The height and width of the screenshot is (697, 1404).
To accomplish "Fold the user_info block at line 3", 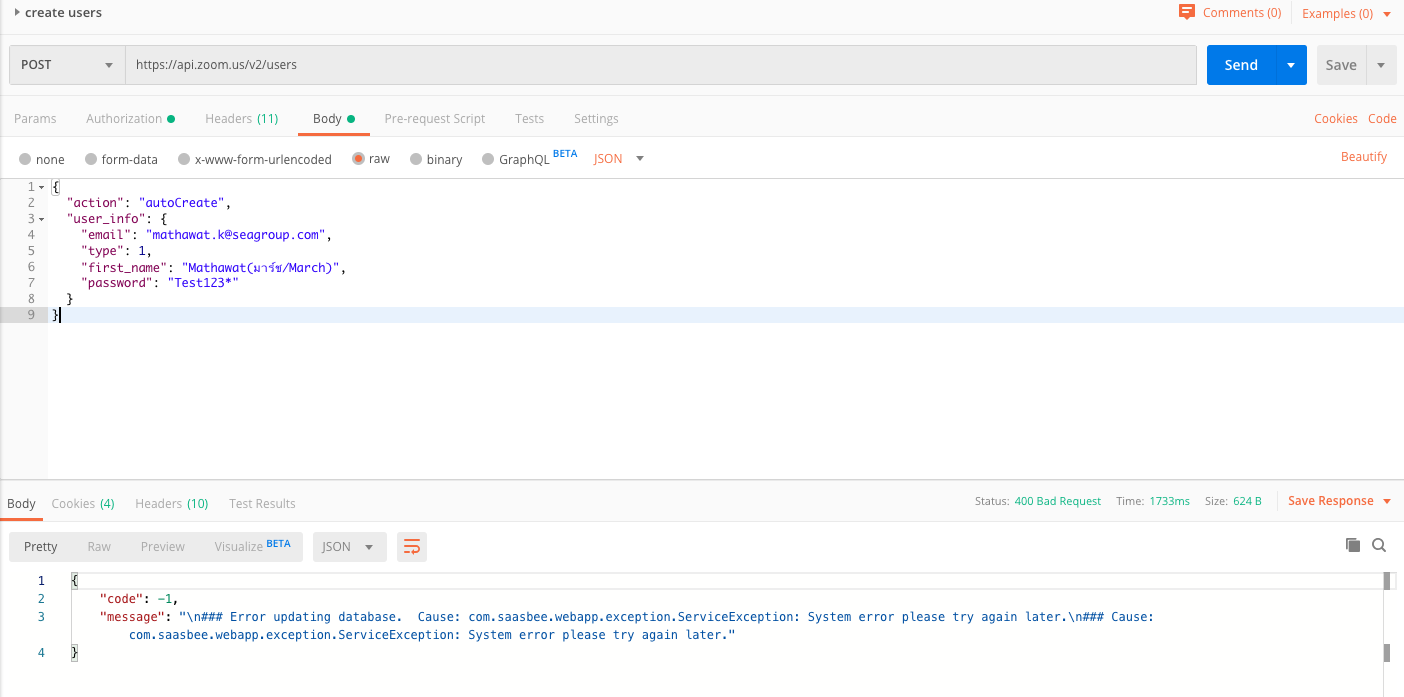I will pos(41,219).
